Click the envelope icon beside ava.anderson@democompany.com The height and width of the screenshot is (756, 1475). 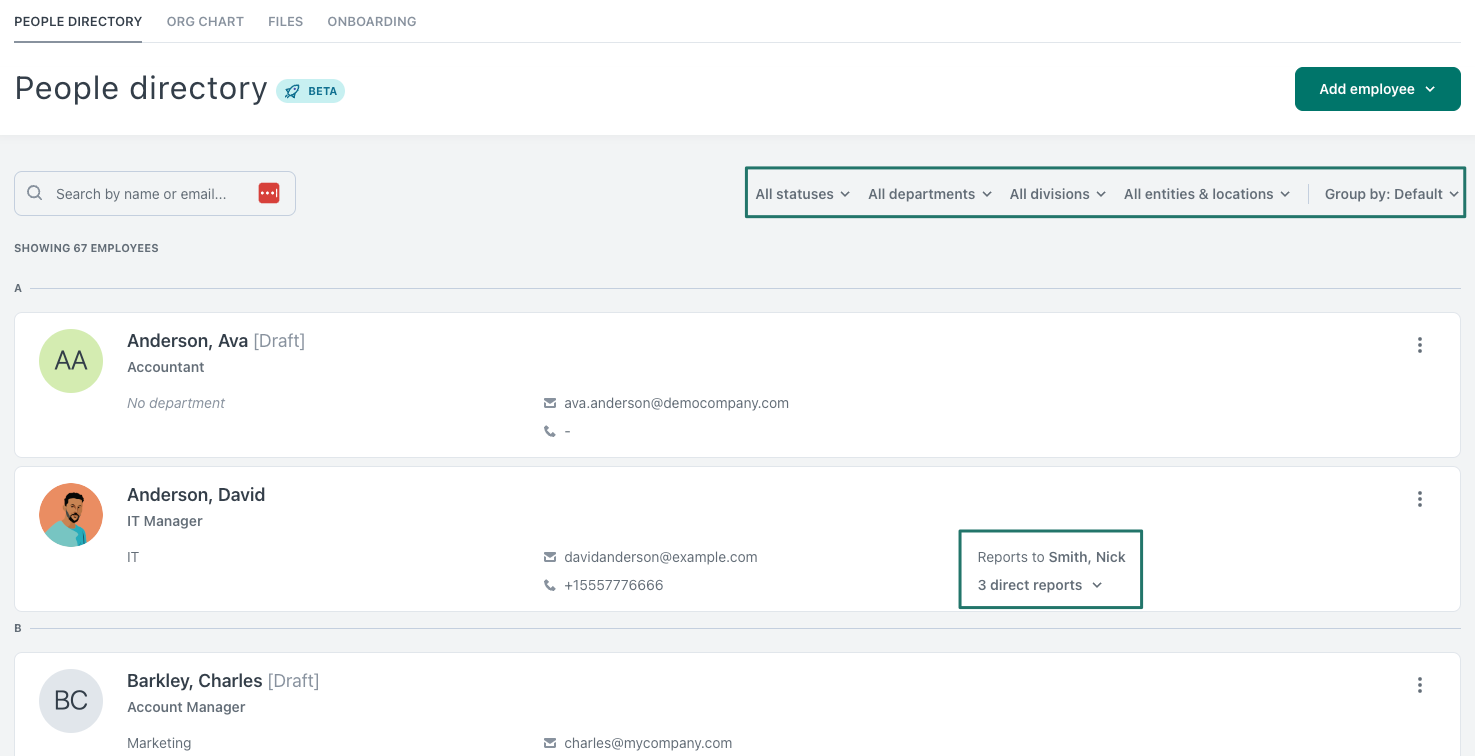tap(550, 403)
